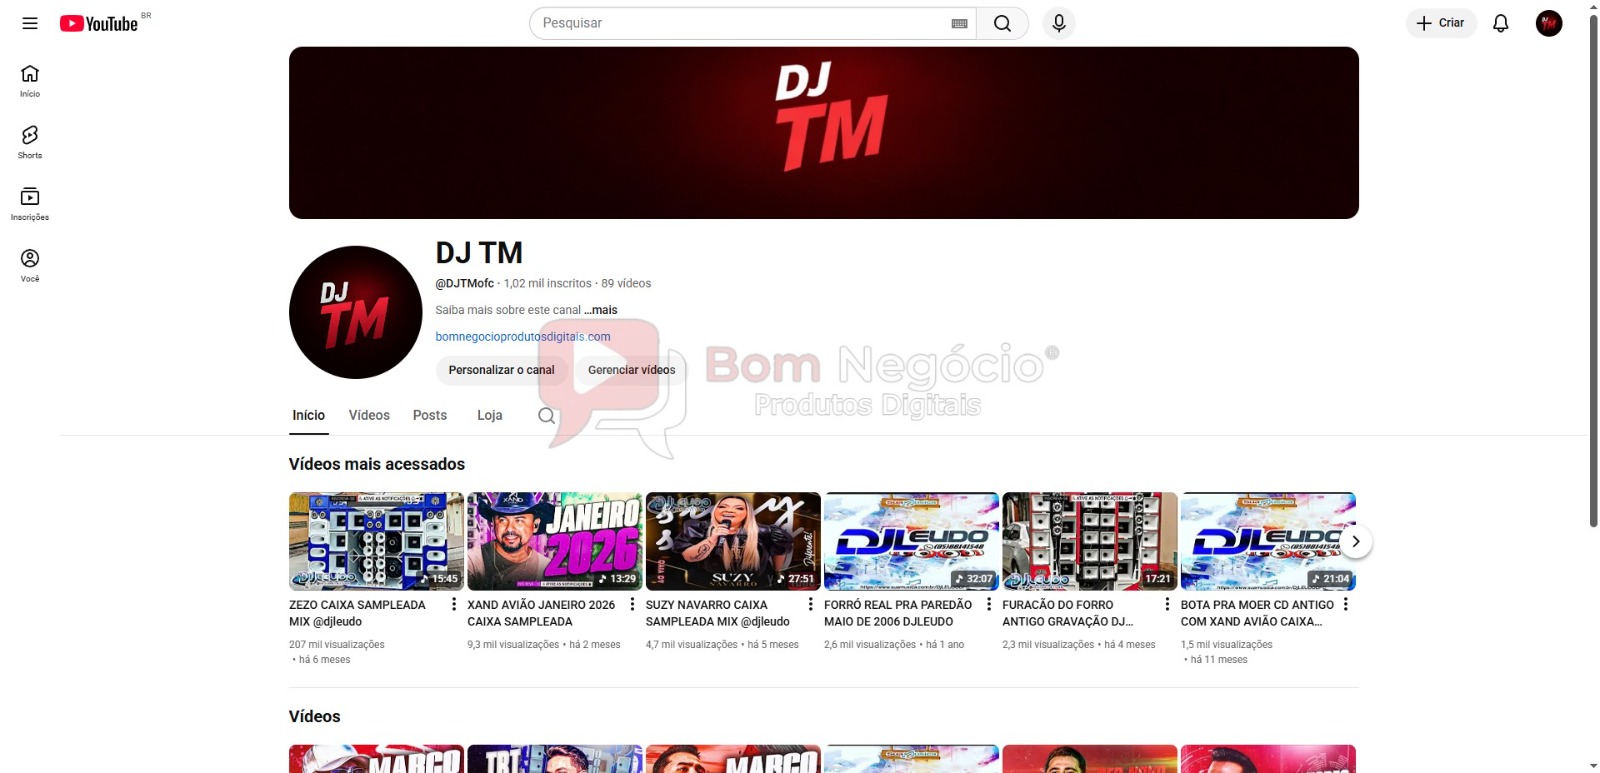Open title 'FORRÓ REAL PRA PAREDÃO MAIO DE 2006'
The image size is (1600, 773).
[898, 613]
